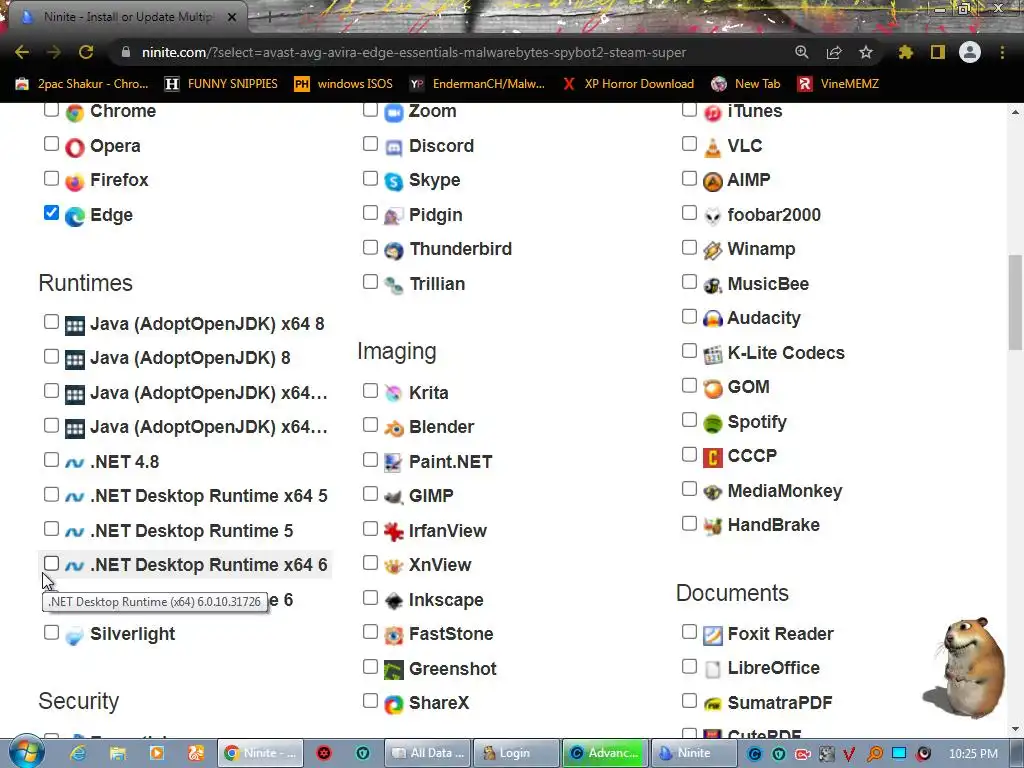This screenshot has height=768, width=1024.
Task: Click the Thunderbird app icon
Action: click(x=394, y=251)
